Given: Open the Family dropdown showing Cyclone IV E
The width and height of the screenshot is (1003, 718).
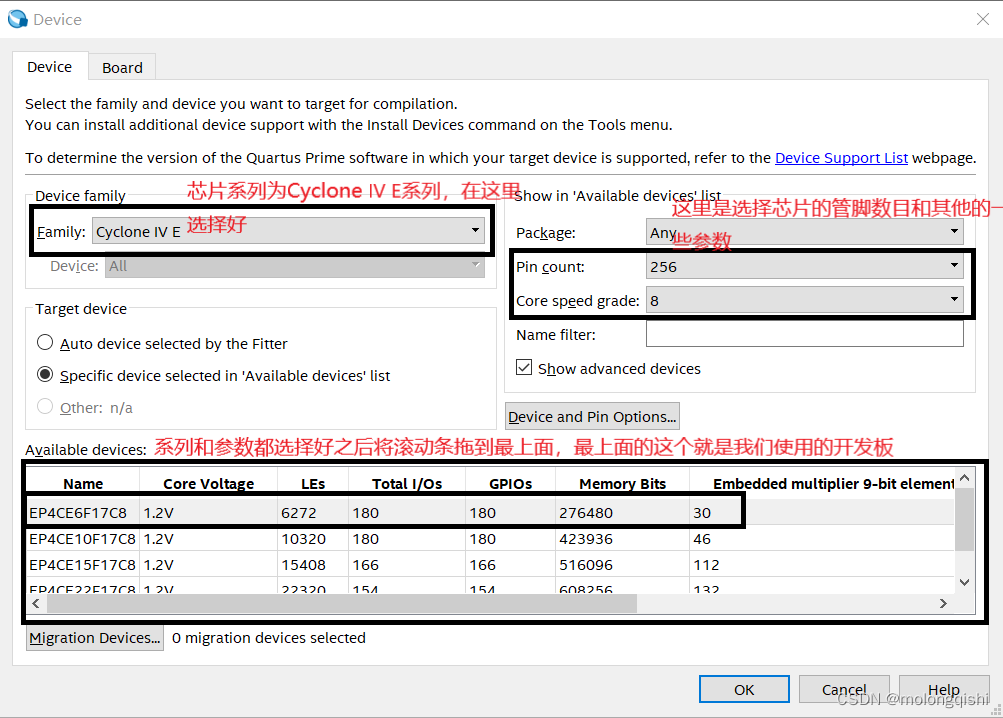Looking at the screenshot, I should pyautogui.click(x=288, y=231).
